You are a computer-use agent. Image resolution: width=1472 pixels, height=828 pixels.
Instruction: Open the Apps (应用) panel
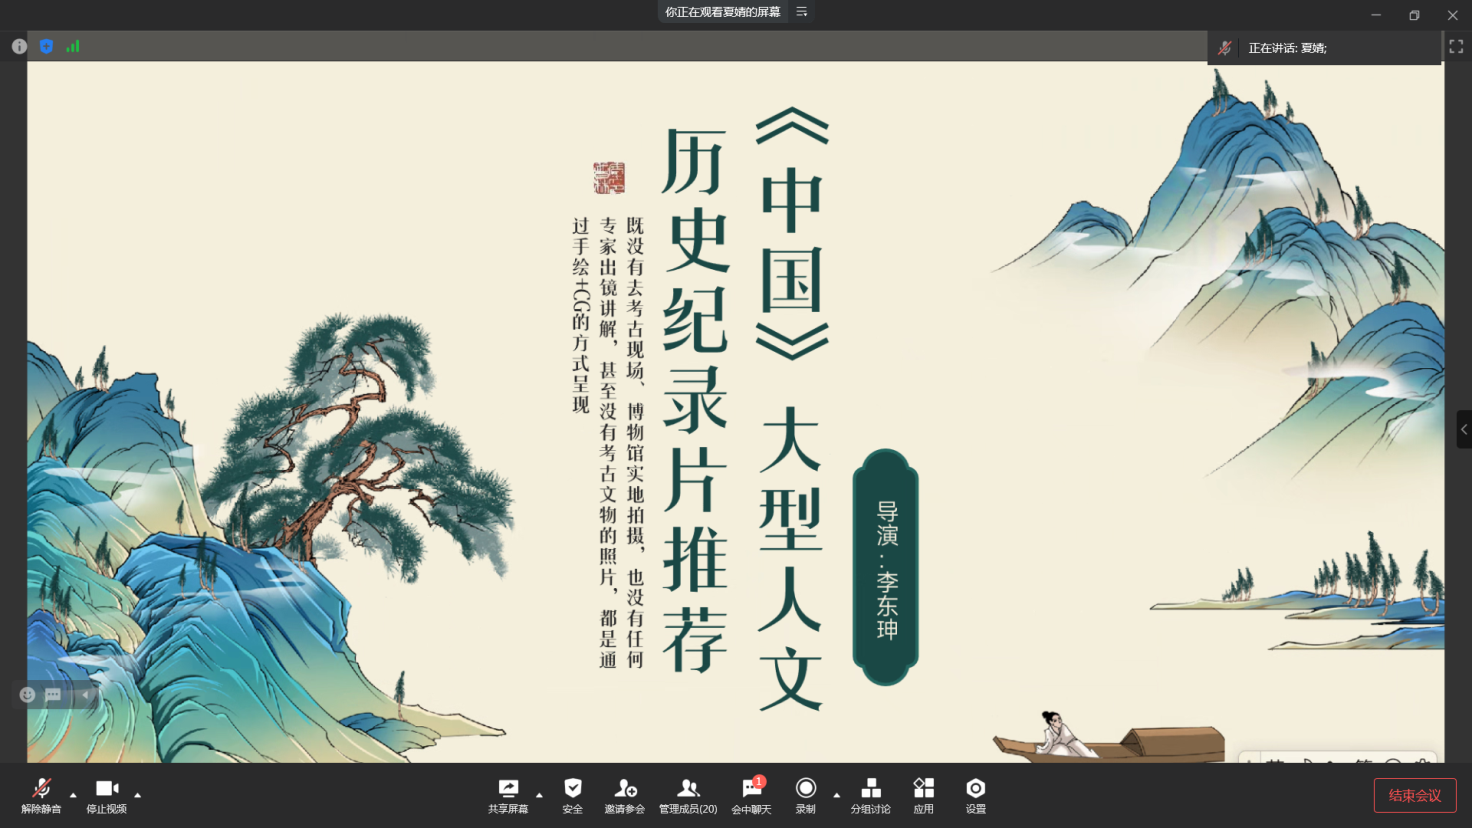point(923,795)
